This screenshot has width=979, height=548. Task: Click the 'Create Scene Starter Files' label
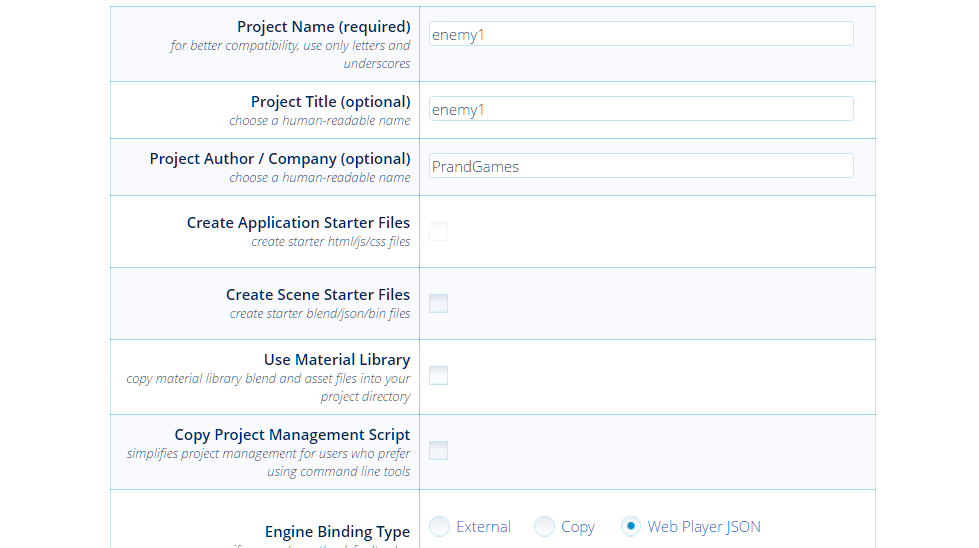coord(318,295)
